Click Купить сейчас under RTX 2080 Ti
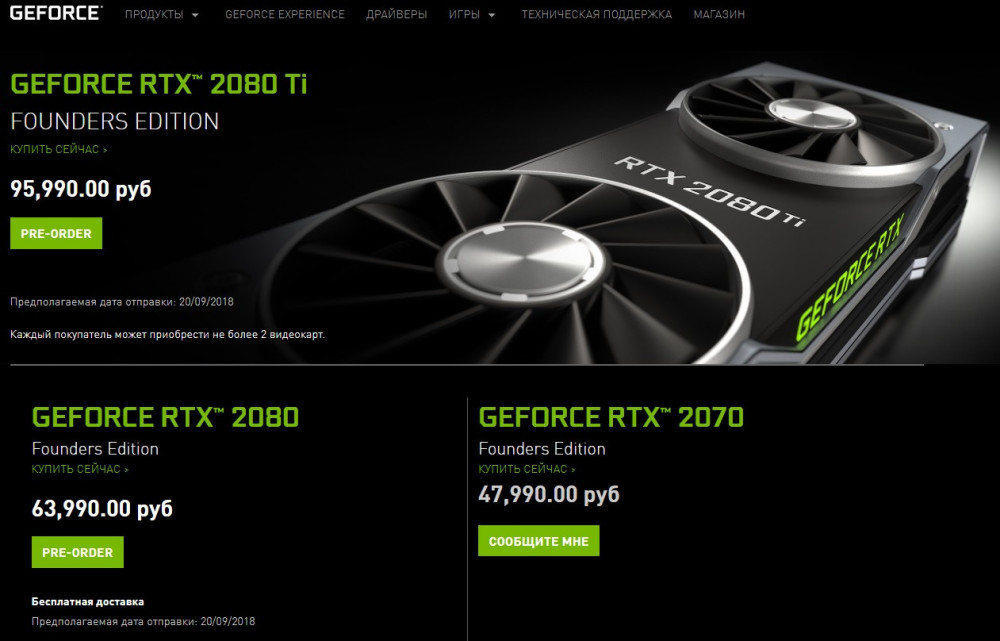 [59, 149]
